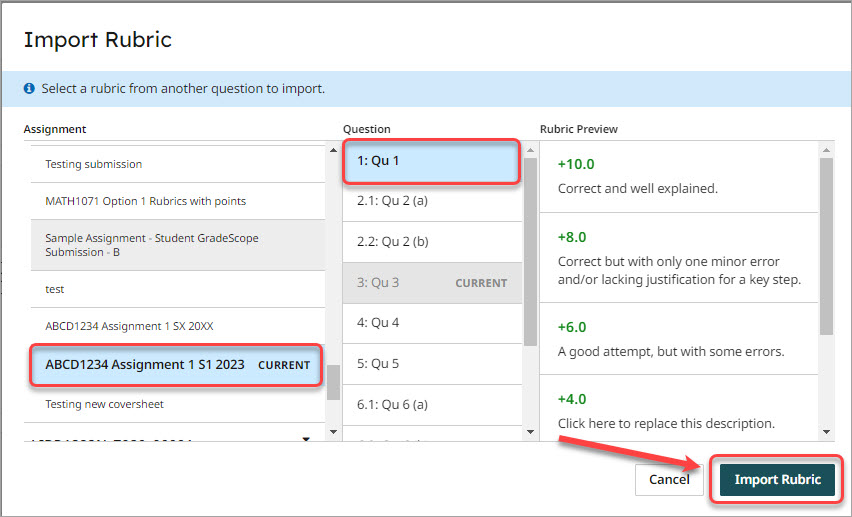The height and width of the screenshot is (517, 852).
Task: Click the Assignment list scroll-down arrow
Action: point(306,439)
